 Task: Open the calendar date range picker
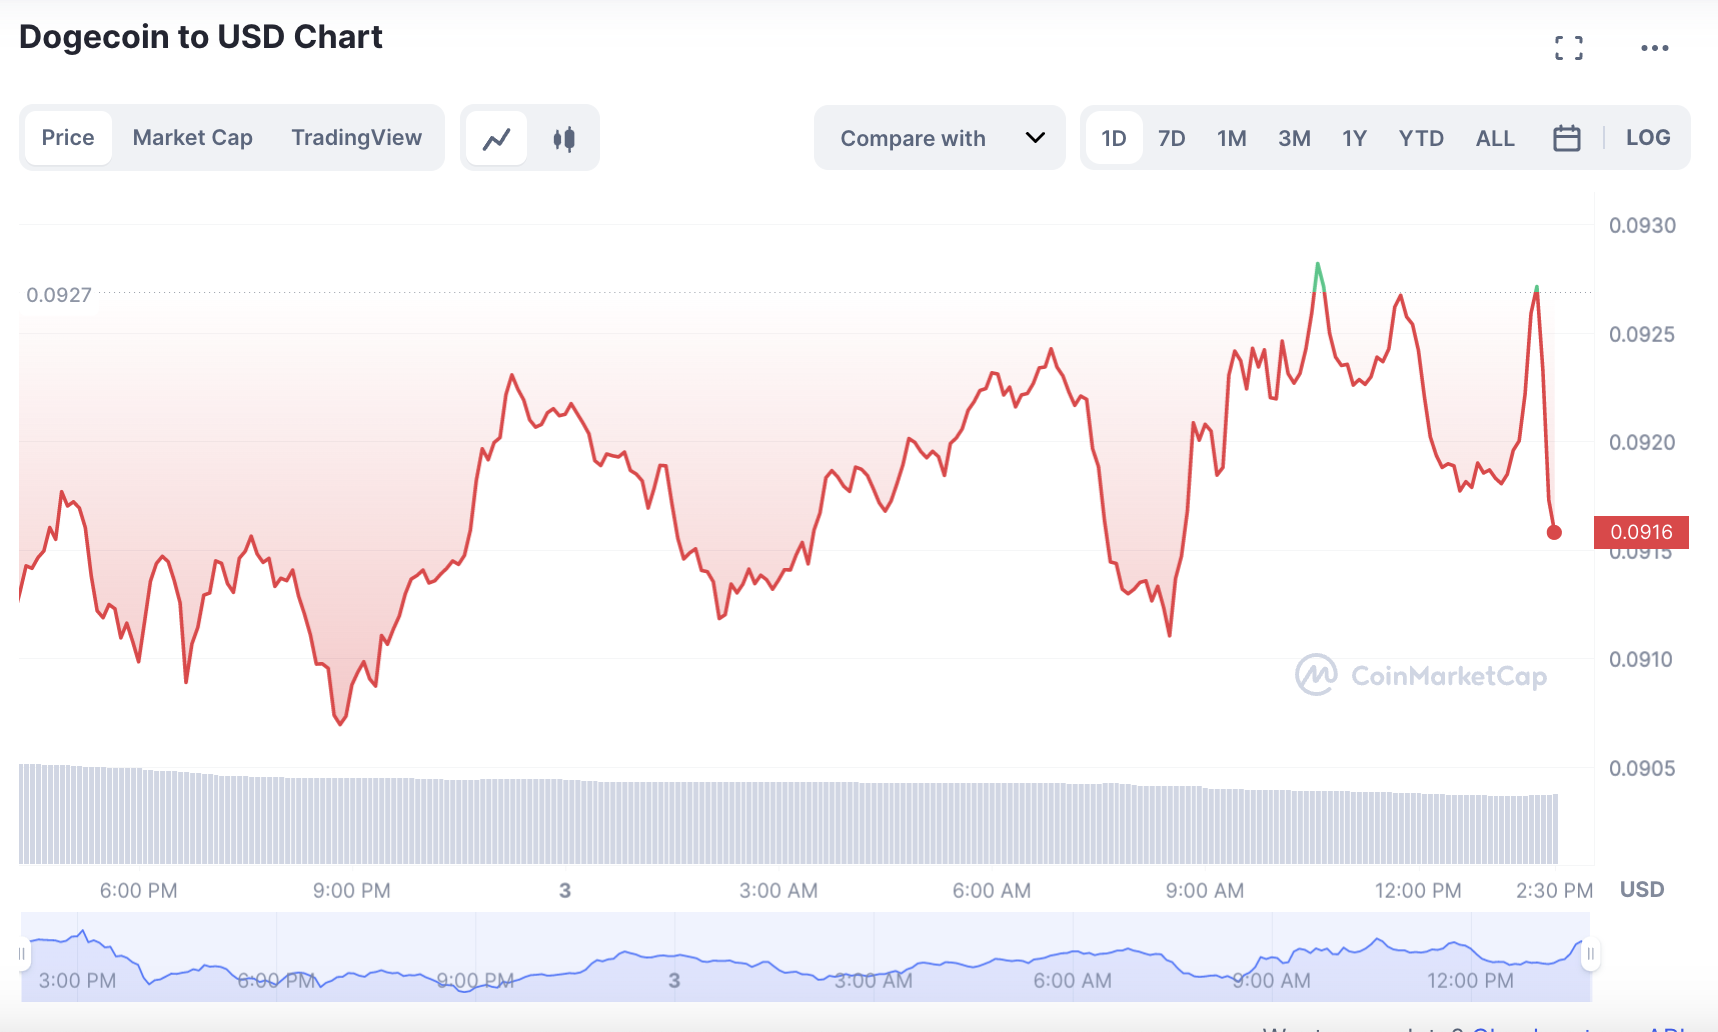tap(1566, 138)
